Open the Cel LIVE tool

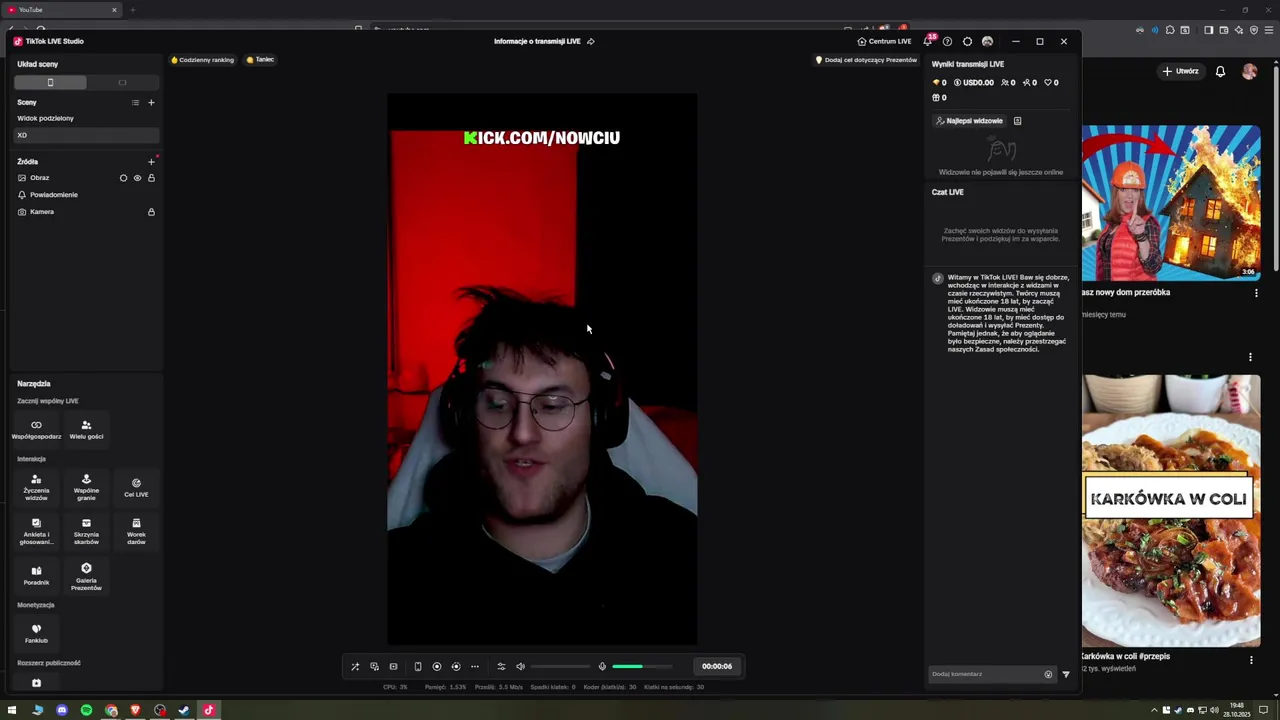(x=136, y=487)
